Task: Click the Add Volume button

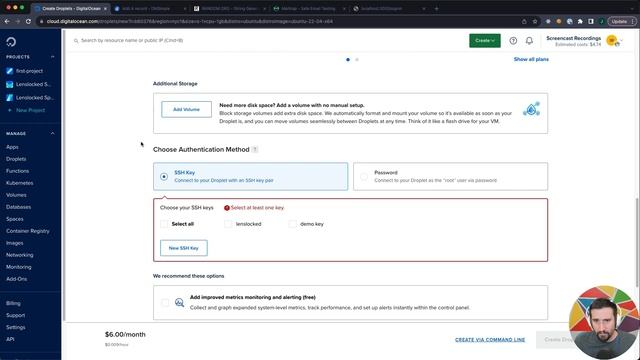Action: [187, 109]
